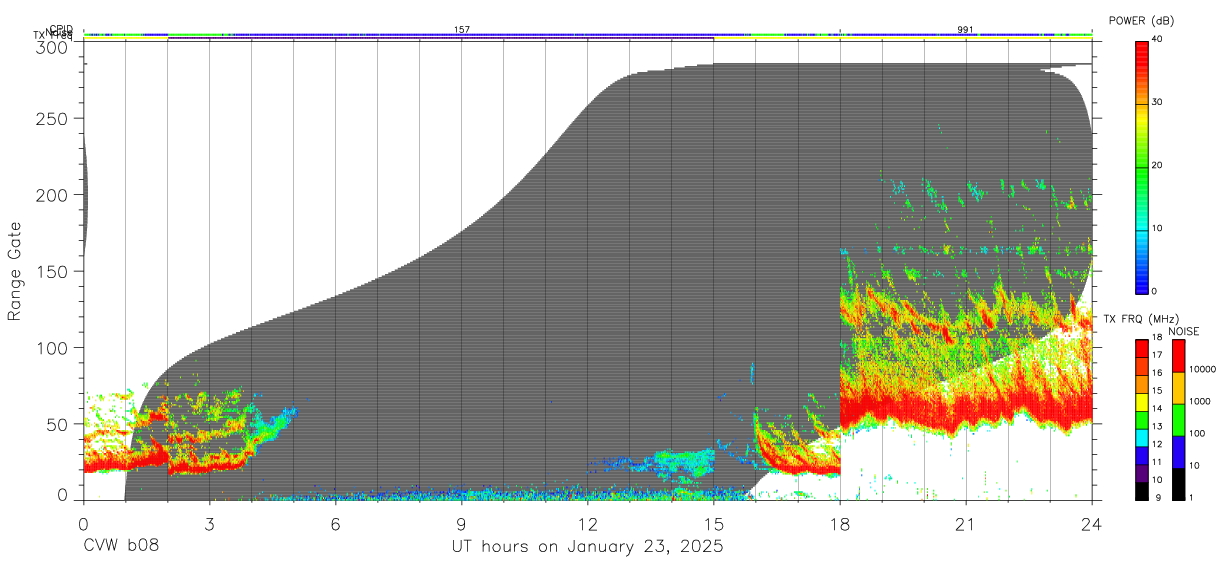Click the x-axis tick label 6
Screen dimensions: 1228x567
[x=335, y=524]
